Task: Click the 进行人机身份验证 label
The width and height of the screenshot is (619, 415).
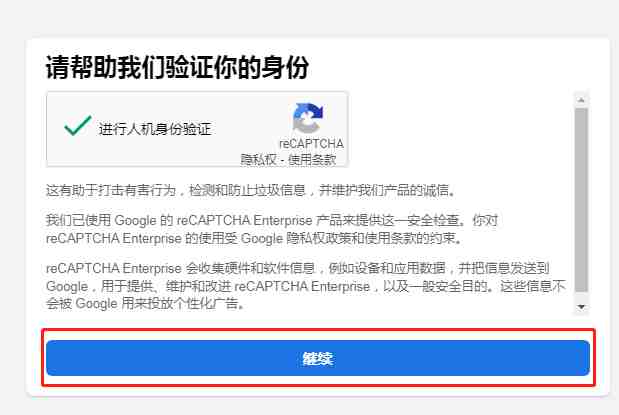Action: pyautogui.click(x=155, y=129)
